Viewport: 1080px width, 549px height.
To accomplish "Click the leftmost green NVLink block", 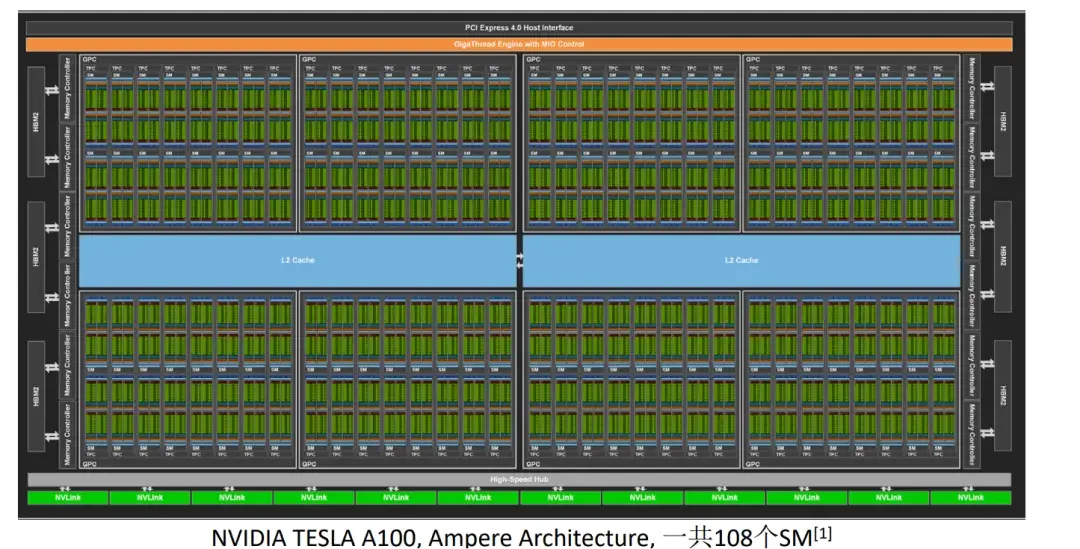I will tap(68, 497).
